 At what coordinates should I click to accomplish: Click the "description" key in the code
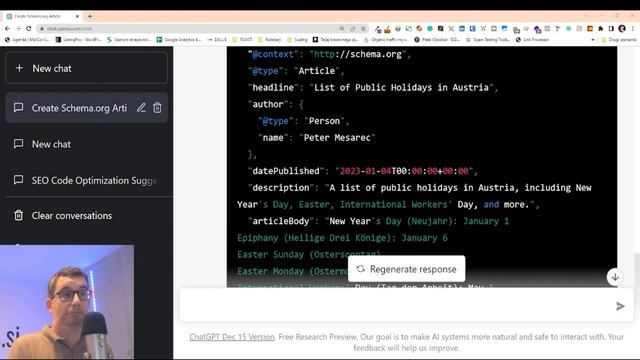(281, 188)
